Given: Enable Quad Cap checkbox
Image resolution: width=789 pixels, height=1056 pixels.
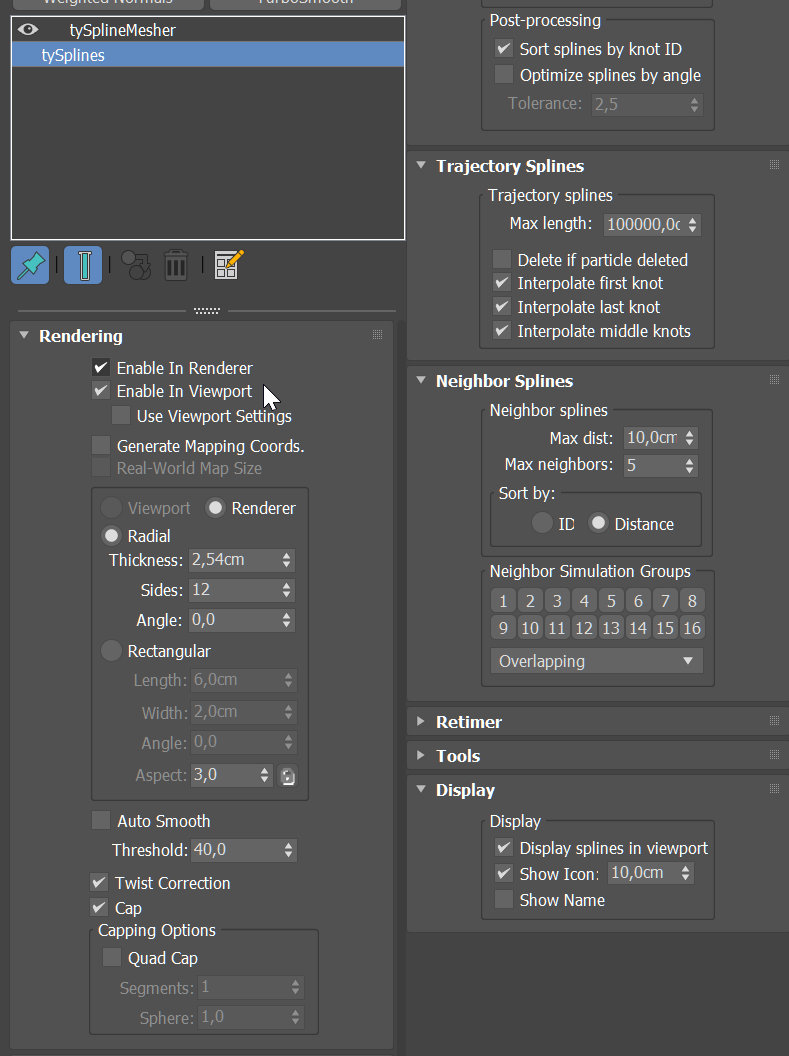Looking at the screenshot, I should [x=112, y=958].
